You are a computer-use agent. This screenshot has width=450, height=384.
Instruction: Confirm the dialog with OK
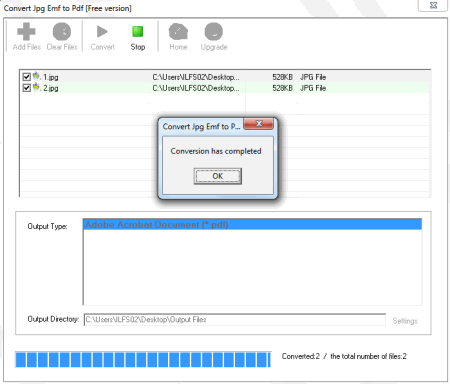click(218, 176)
